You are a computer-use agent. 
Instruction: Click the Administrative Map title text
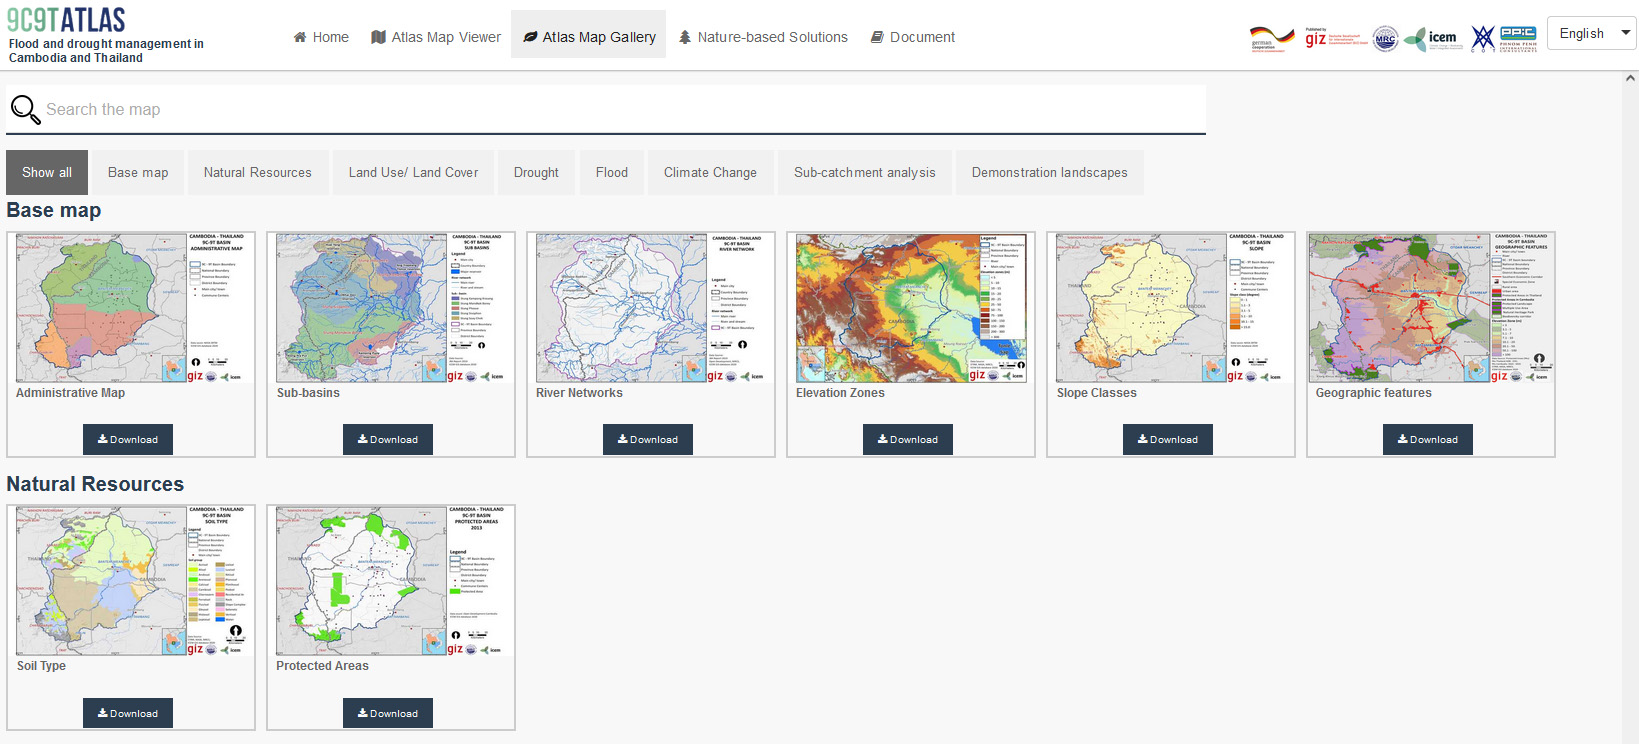(x=70, y=393)
